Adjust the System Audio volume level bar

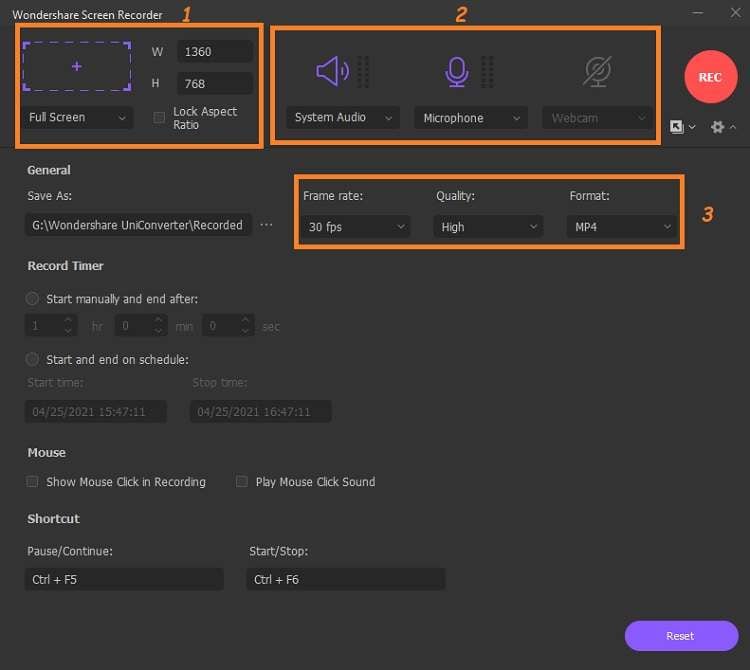(x=363, y=72)
